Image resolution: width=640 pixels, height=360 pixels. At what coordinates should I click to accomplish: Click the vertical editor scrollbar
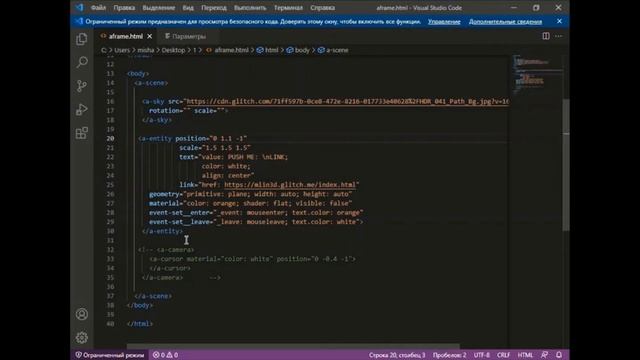pos(566,165)
